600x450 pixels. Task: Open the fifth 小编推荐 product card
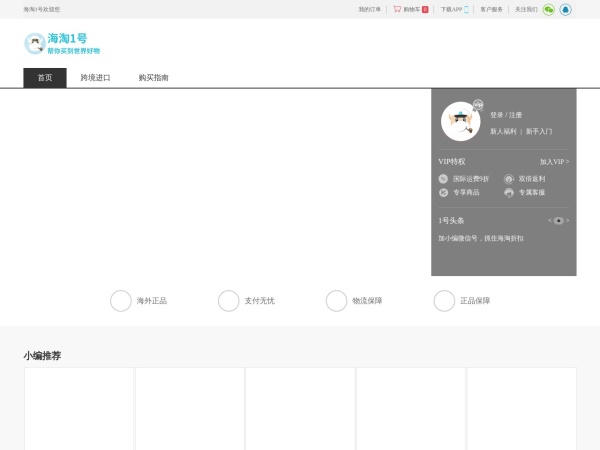[522, 409]
